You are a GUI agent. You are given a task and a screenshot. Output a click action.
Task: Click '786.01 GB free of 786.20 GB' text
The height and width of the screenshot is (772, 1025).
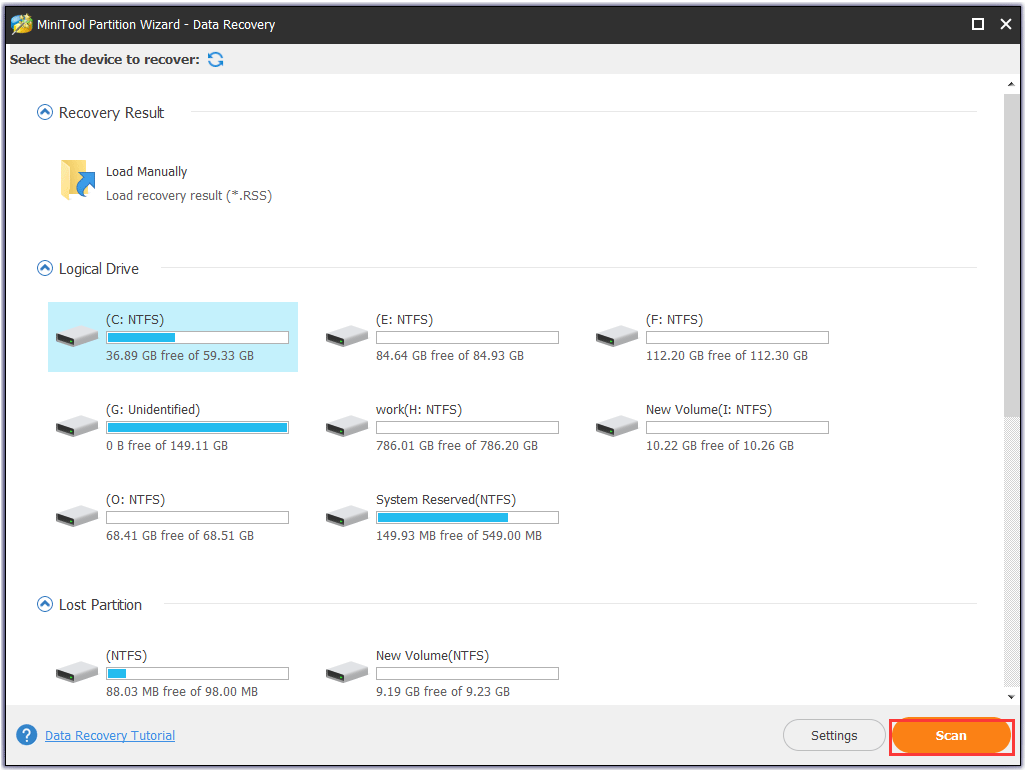point(457,446)
